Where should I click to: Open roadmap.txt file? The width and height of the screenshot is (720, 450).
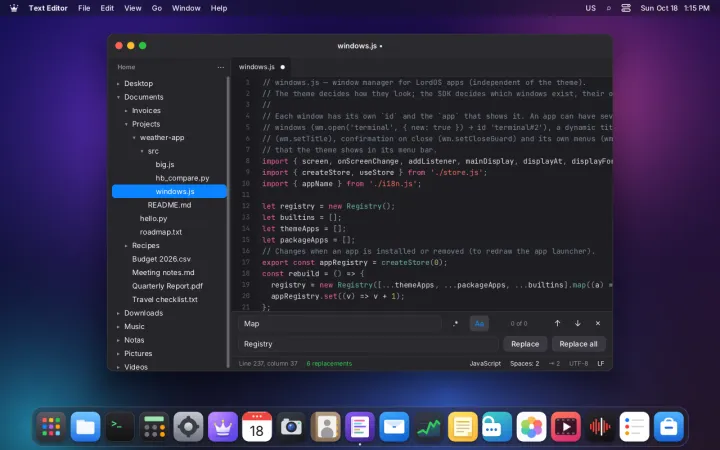click(169, 232)
